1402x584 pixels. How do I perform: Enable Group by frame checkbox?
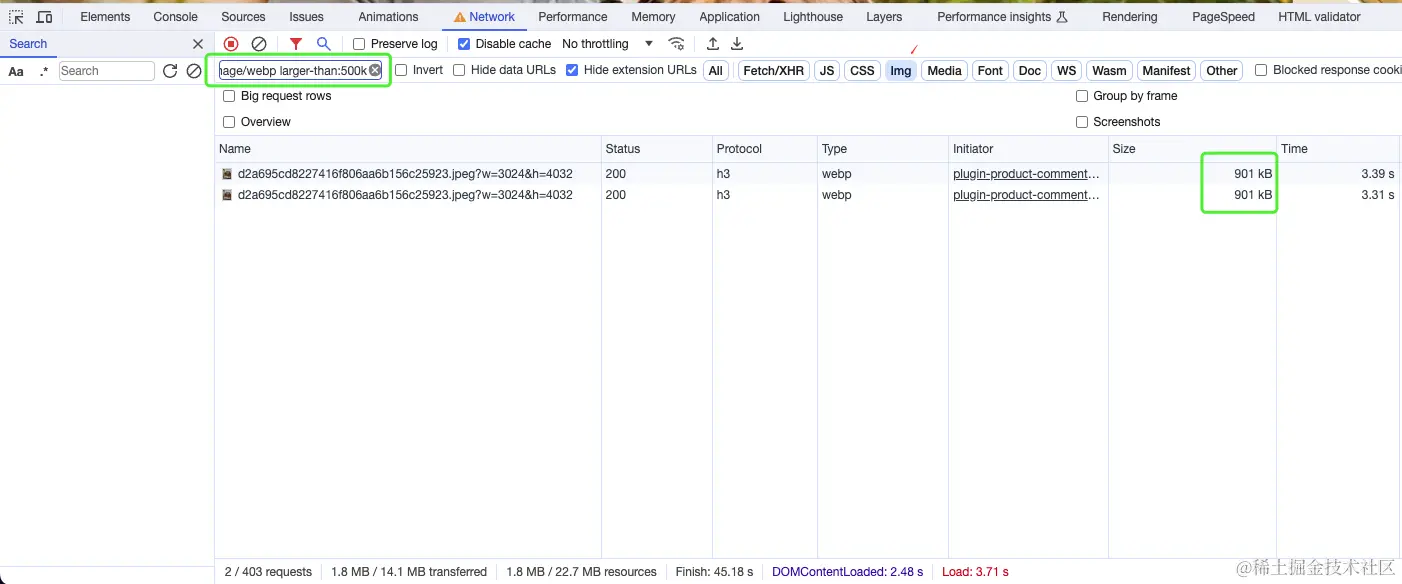1082,96
